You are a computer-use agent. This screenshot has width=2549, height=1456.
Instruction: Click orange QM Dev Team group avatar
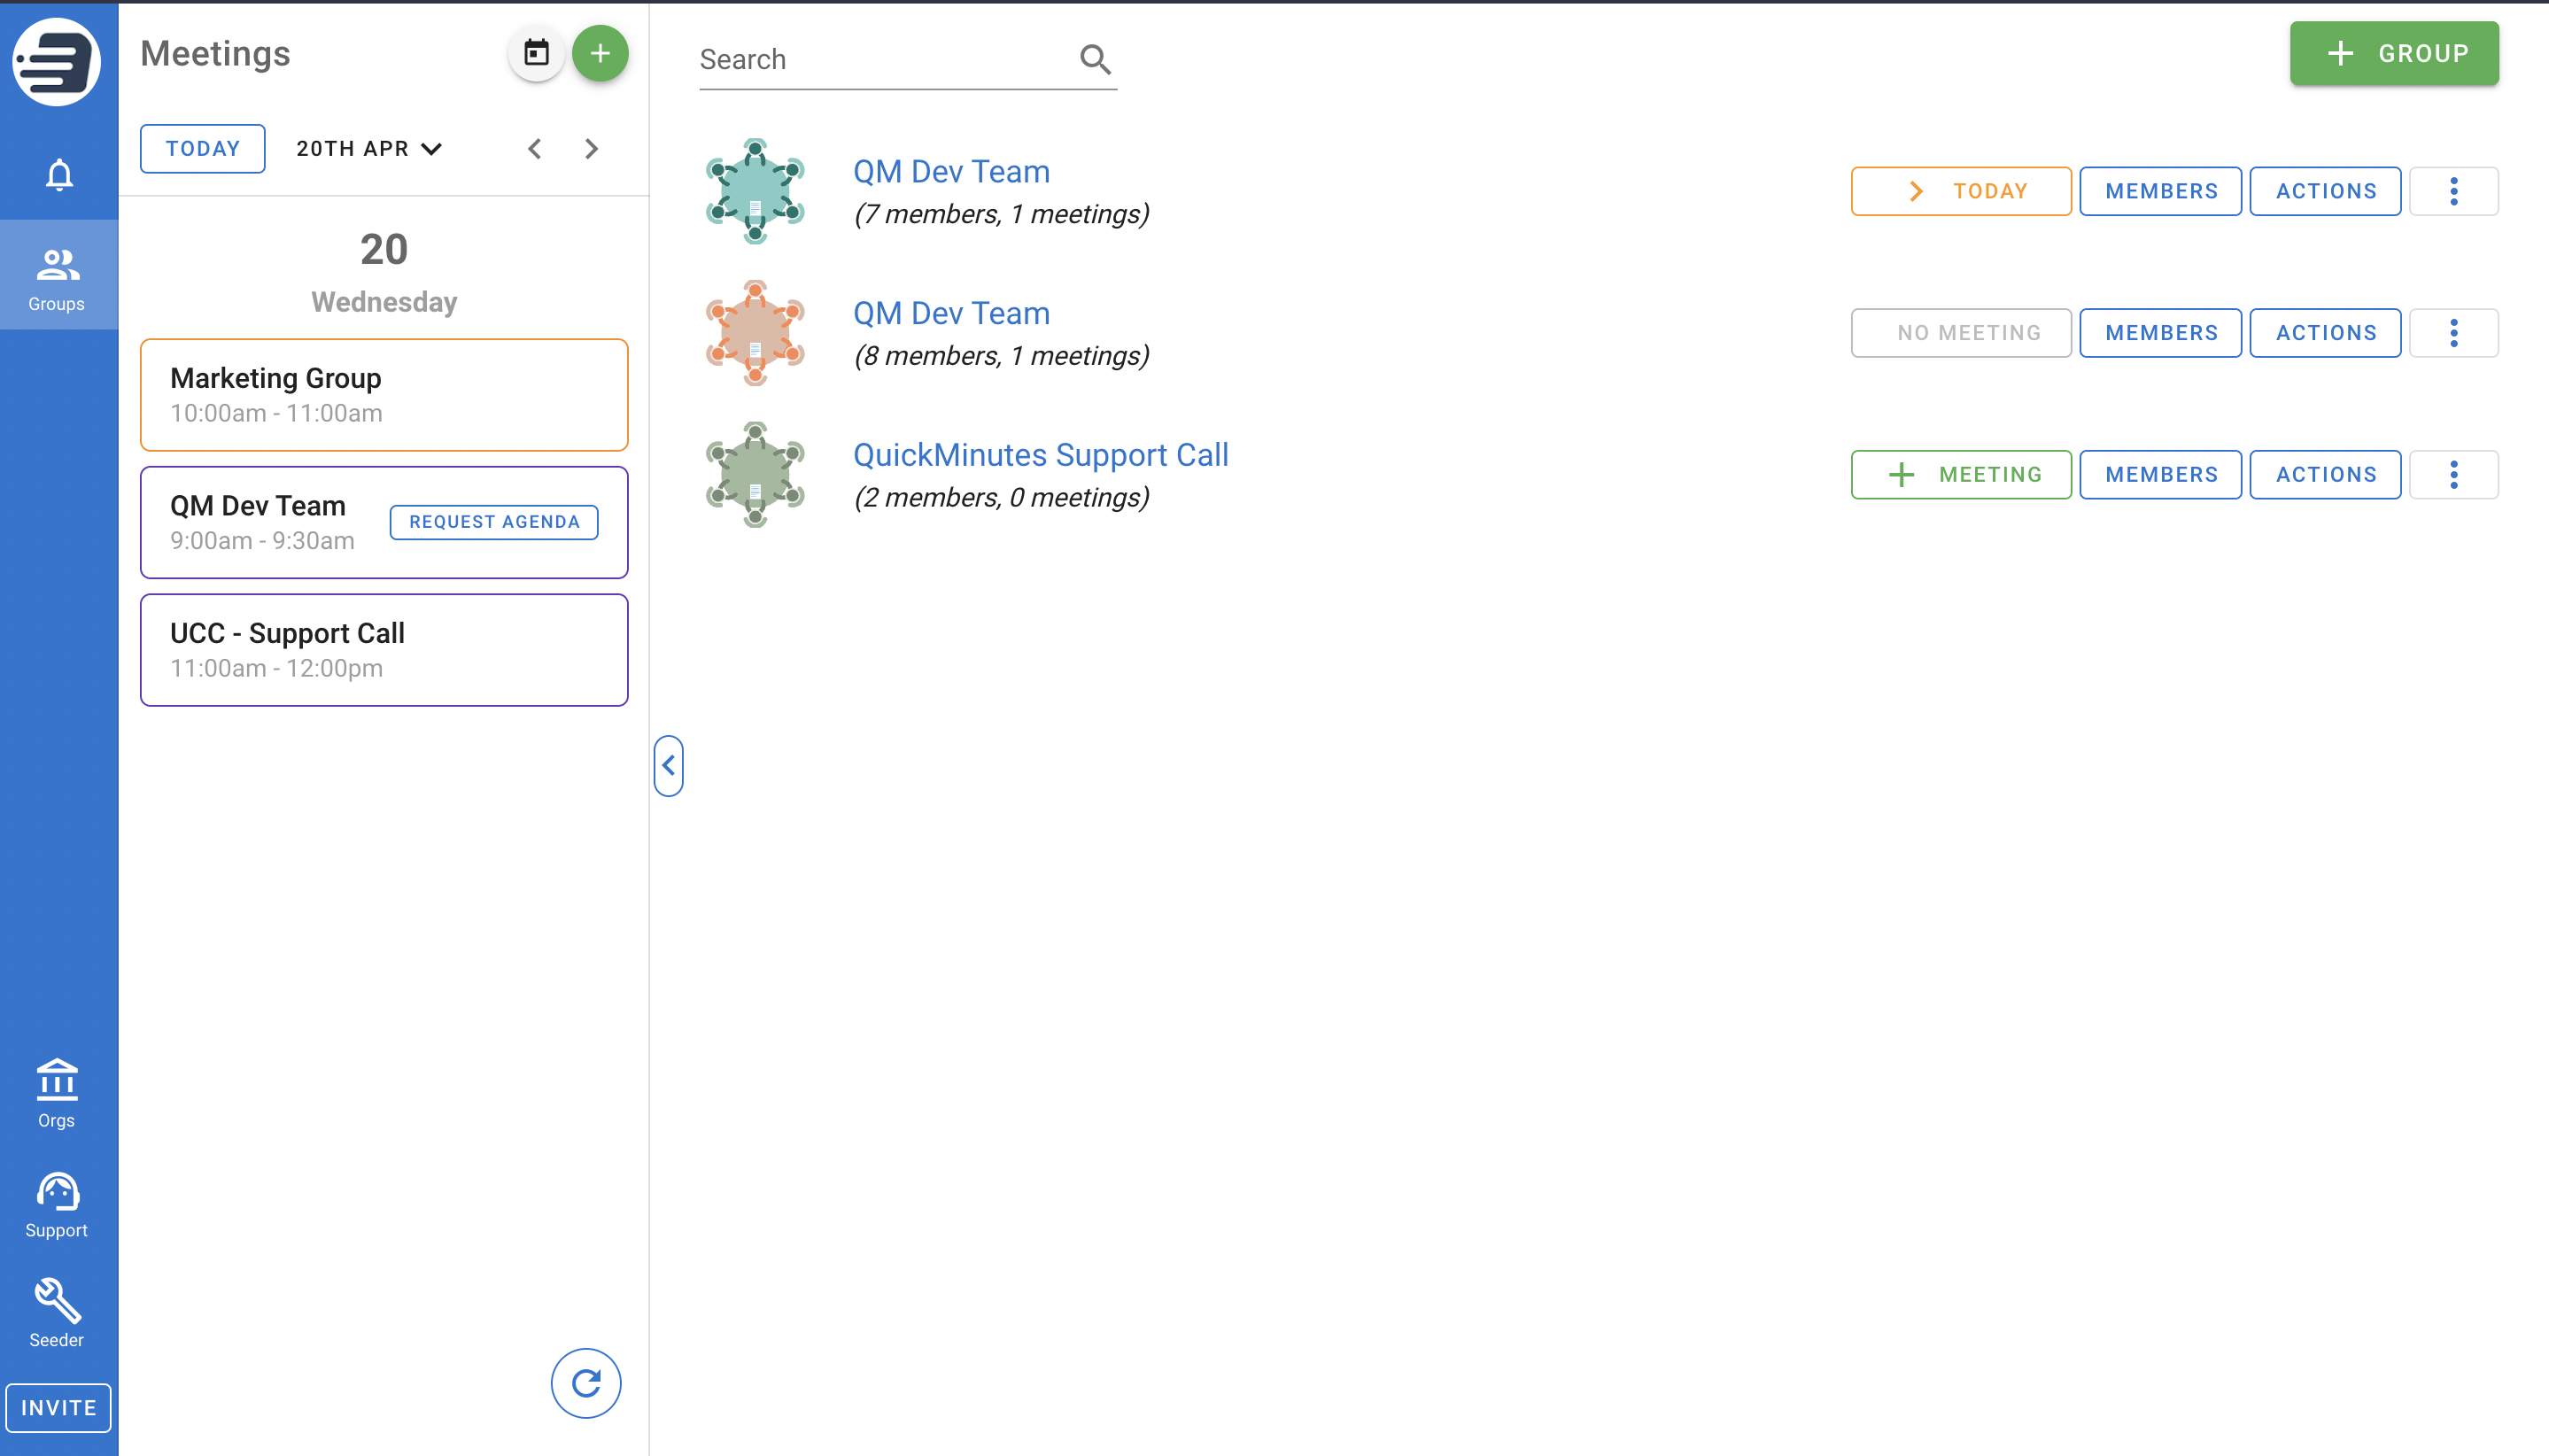(755, 333)
